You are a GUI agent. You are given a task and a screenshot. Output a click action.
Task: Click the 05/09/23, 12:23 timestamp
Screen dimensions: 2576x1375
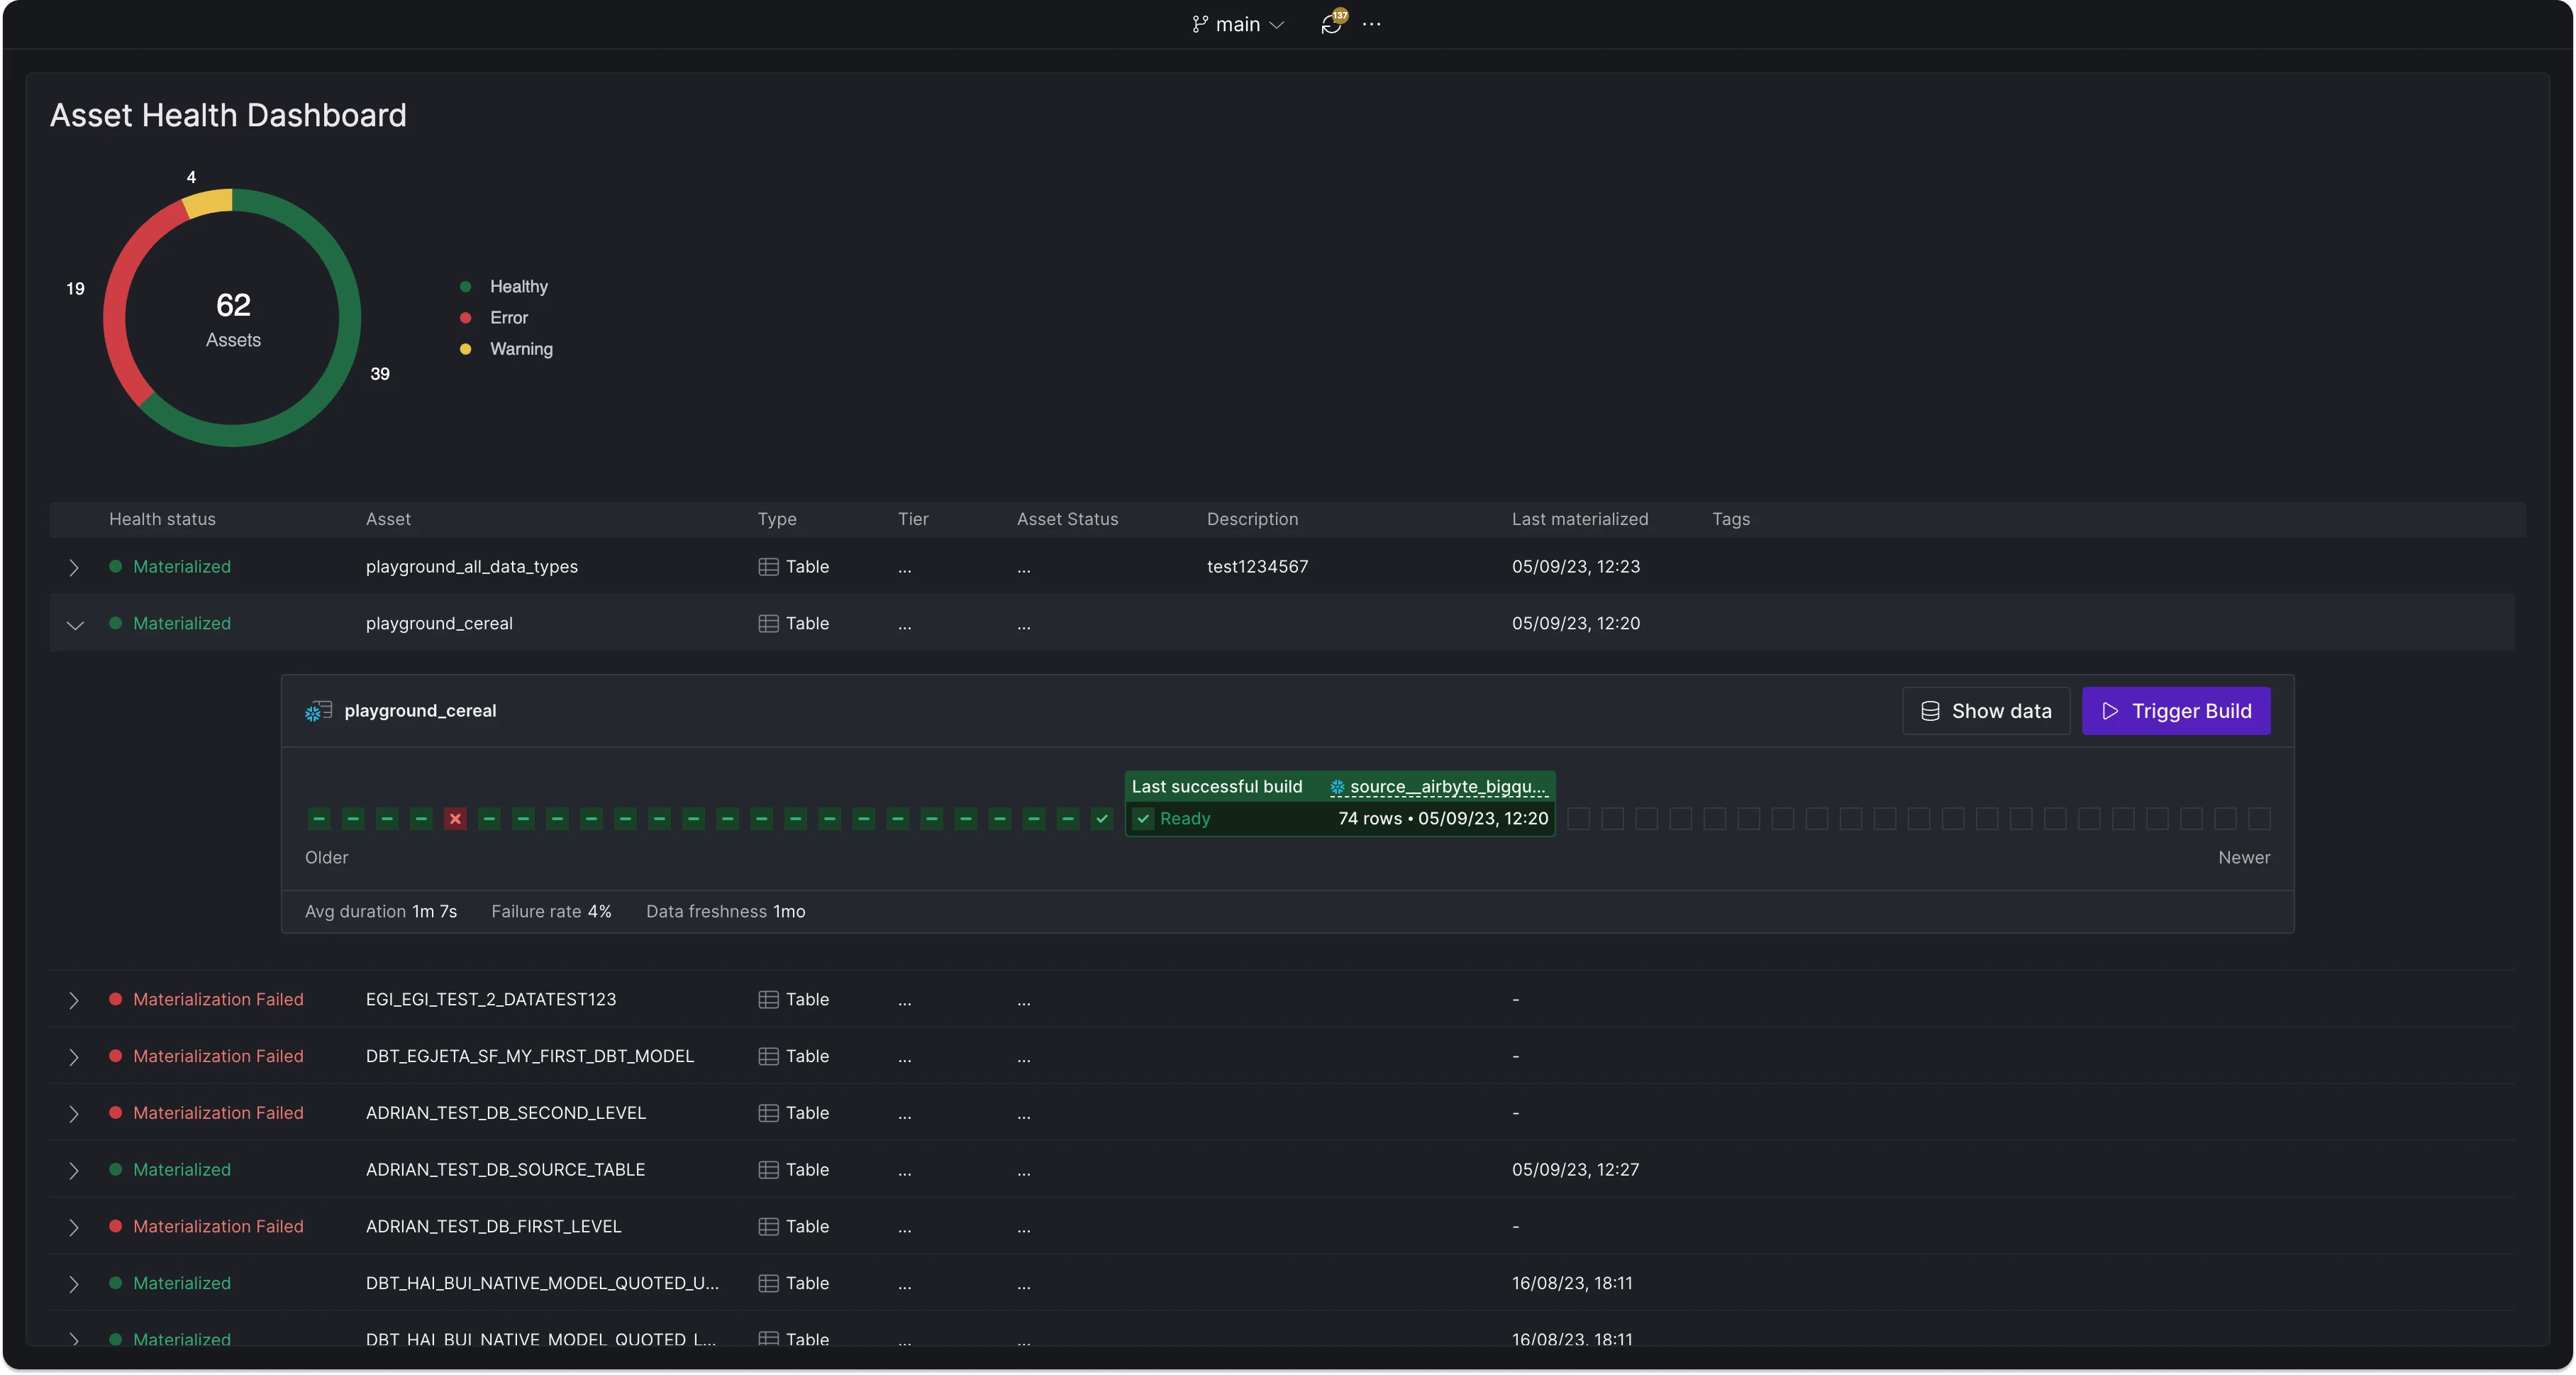(1576, 567)
